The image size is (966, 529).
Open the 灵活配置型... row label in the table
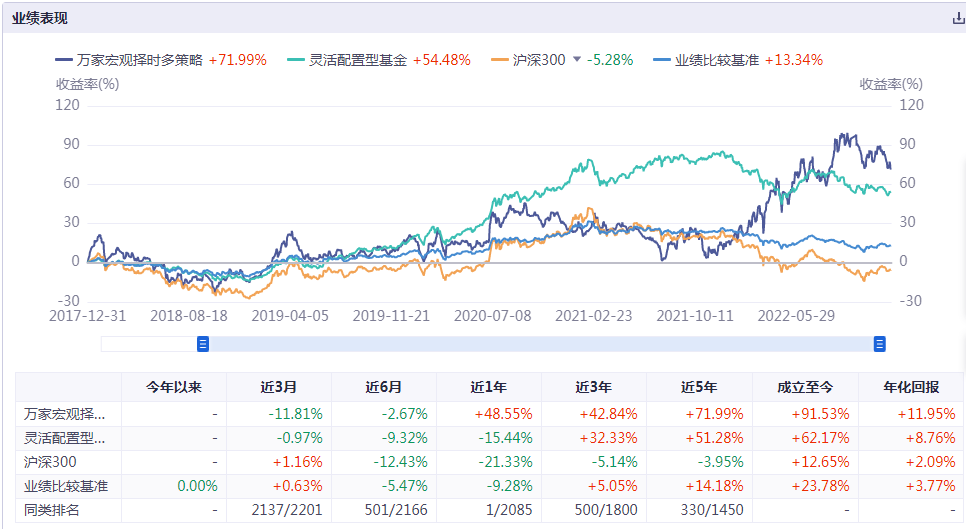click(x=66, y=437)
